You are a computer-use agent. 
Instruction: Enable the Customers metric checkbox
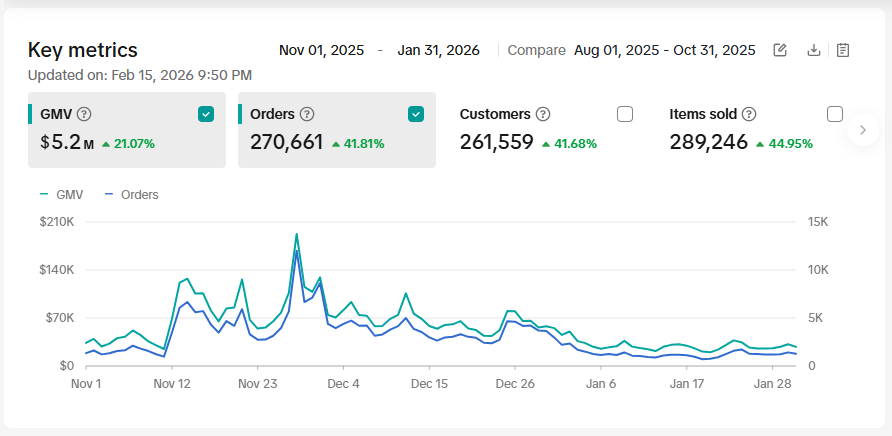pos(625,114)
